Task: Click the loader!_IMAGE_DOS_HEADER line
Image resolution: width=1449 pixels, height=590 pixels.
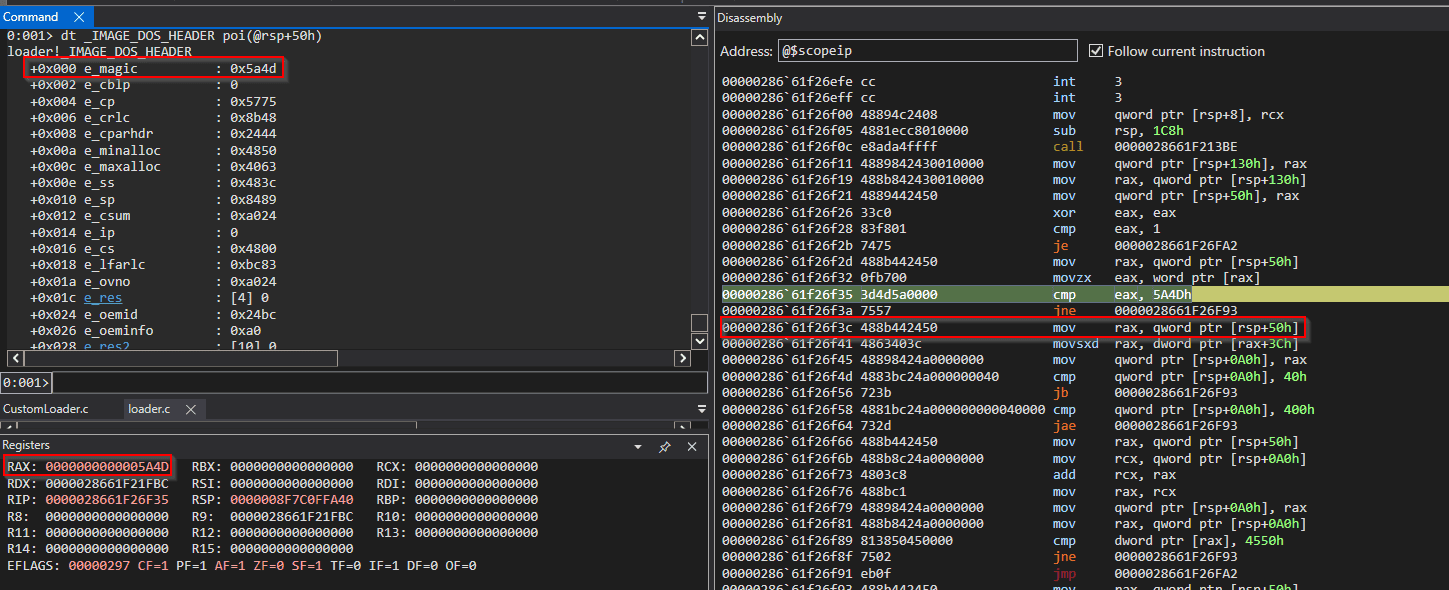Action: [x=99, y=52]
